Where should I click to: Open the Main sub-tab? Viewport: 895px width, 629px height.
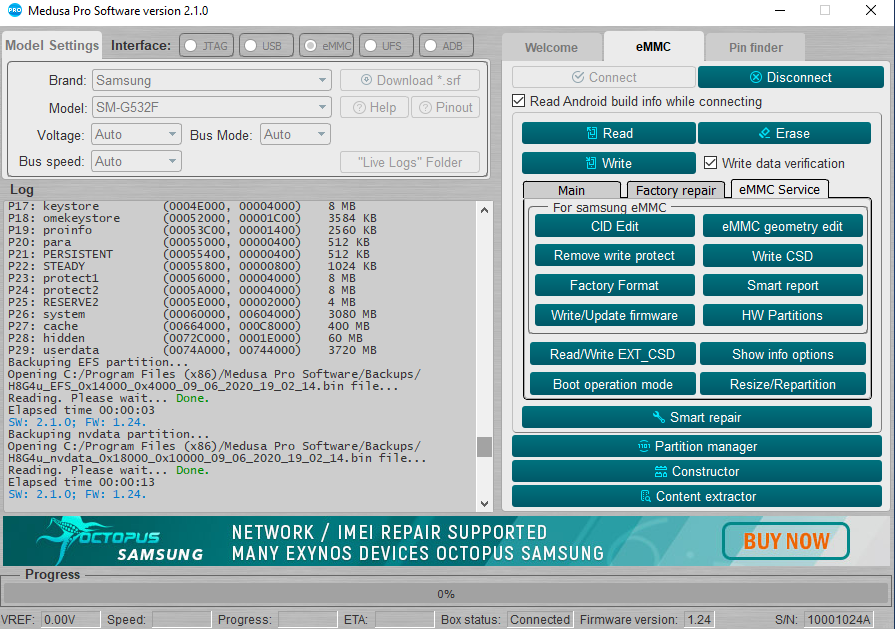coord(571,190)
